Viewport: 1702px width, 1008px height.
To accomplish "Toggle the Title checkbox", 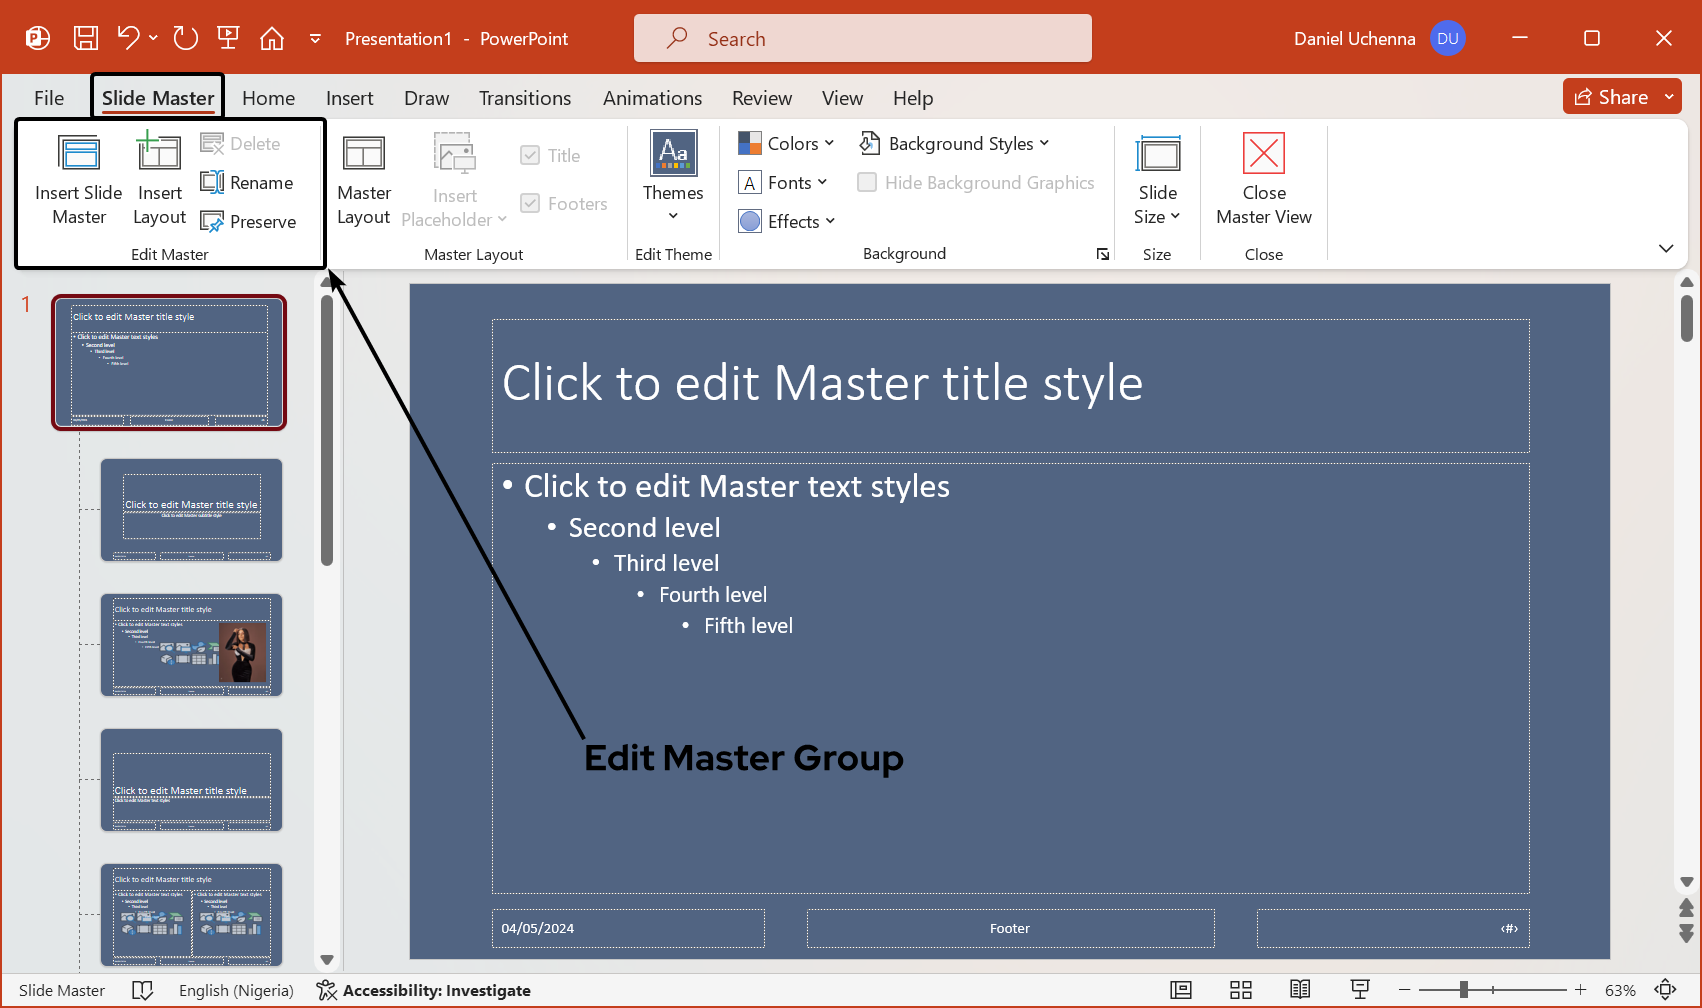I will click(x=530, y=156).
